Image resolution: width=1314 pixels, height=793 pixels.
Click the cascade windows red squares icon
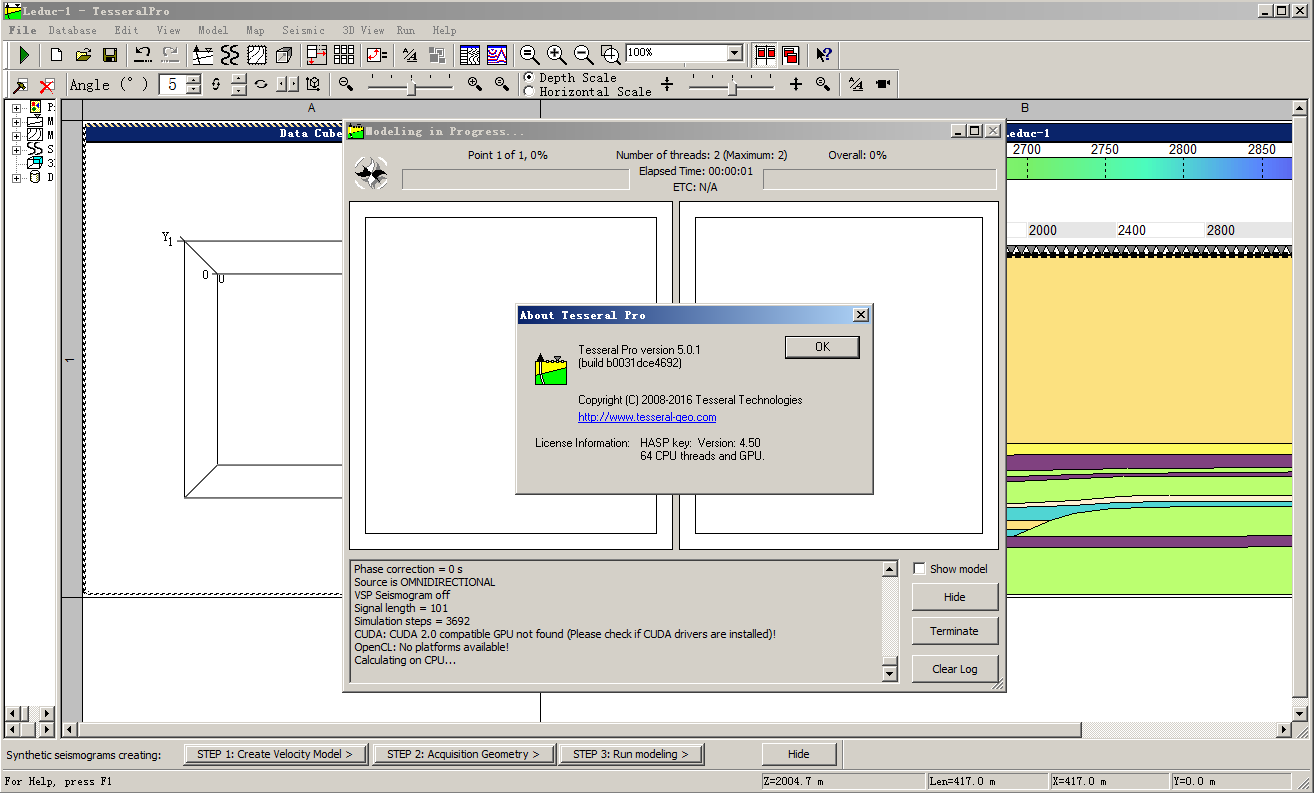(x=791, y=55)
